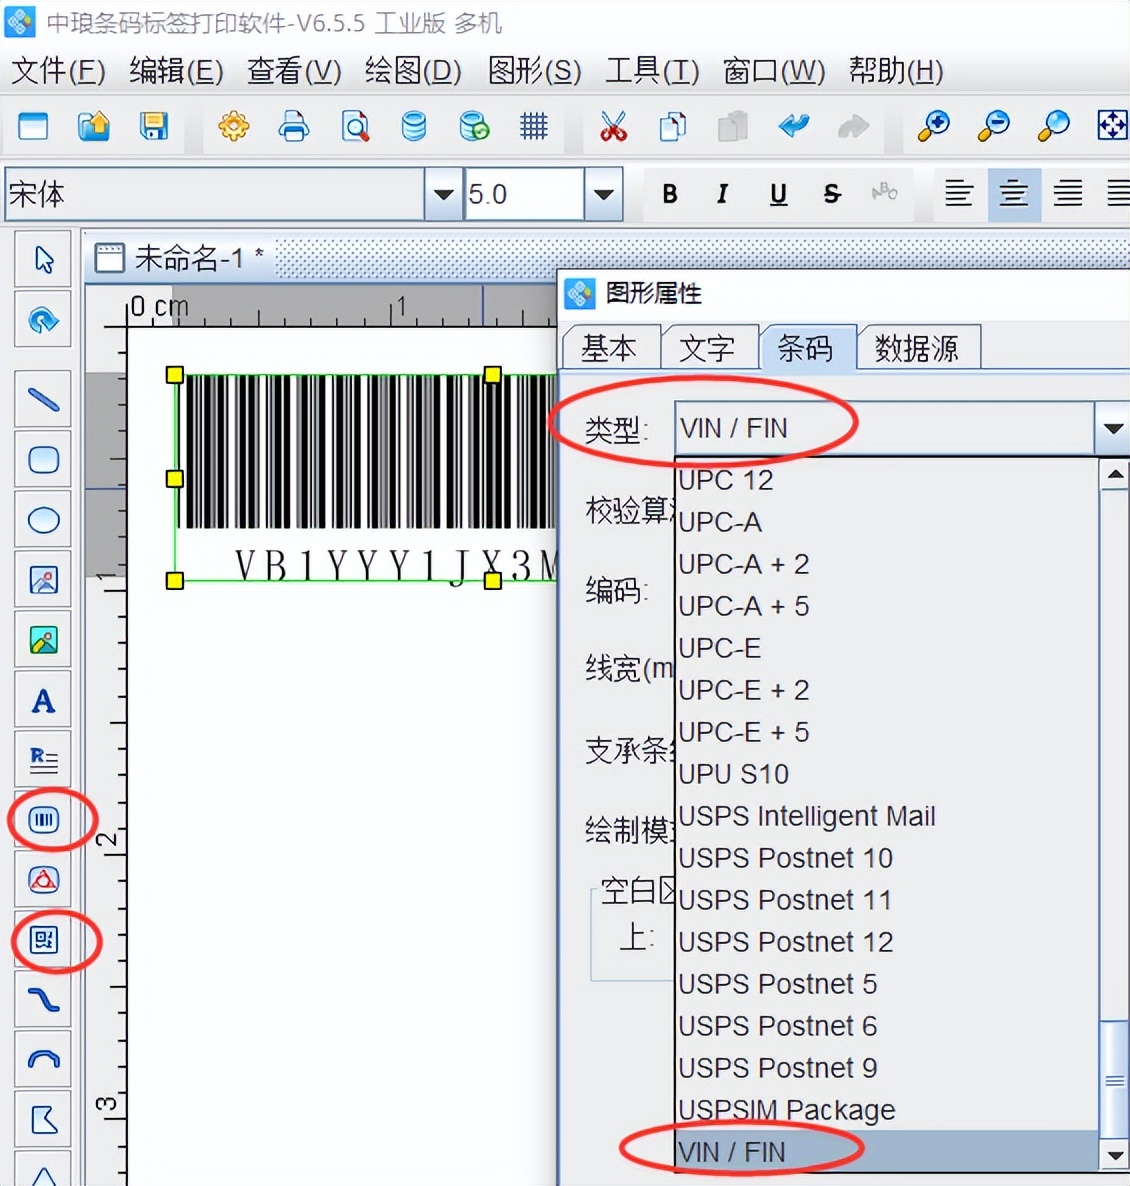Click the database with checkmark icon
Image resolution: width=1130 pixels, height=1186 pixels.
[474, 126]
